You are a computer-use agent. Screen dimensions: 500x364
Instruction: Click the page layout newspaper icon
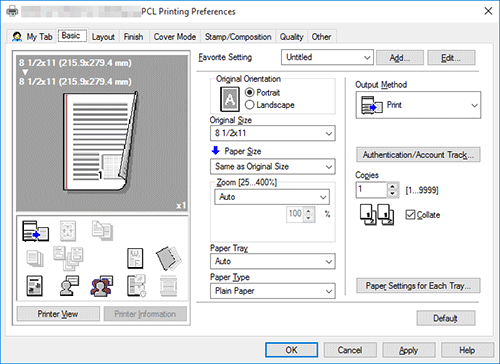point(35,286)
